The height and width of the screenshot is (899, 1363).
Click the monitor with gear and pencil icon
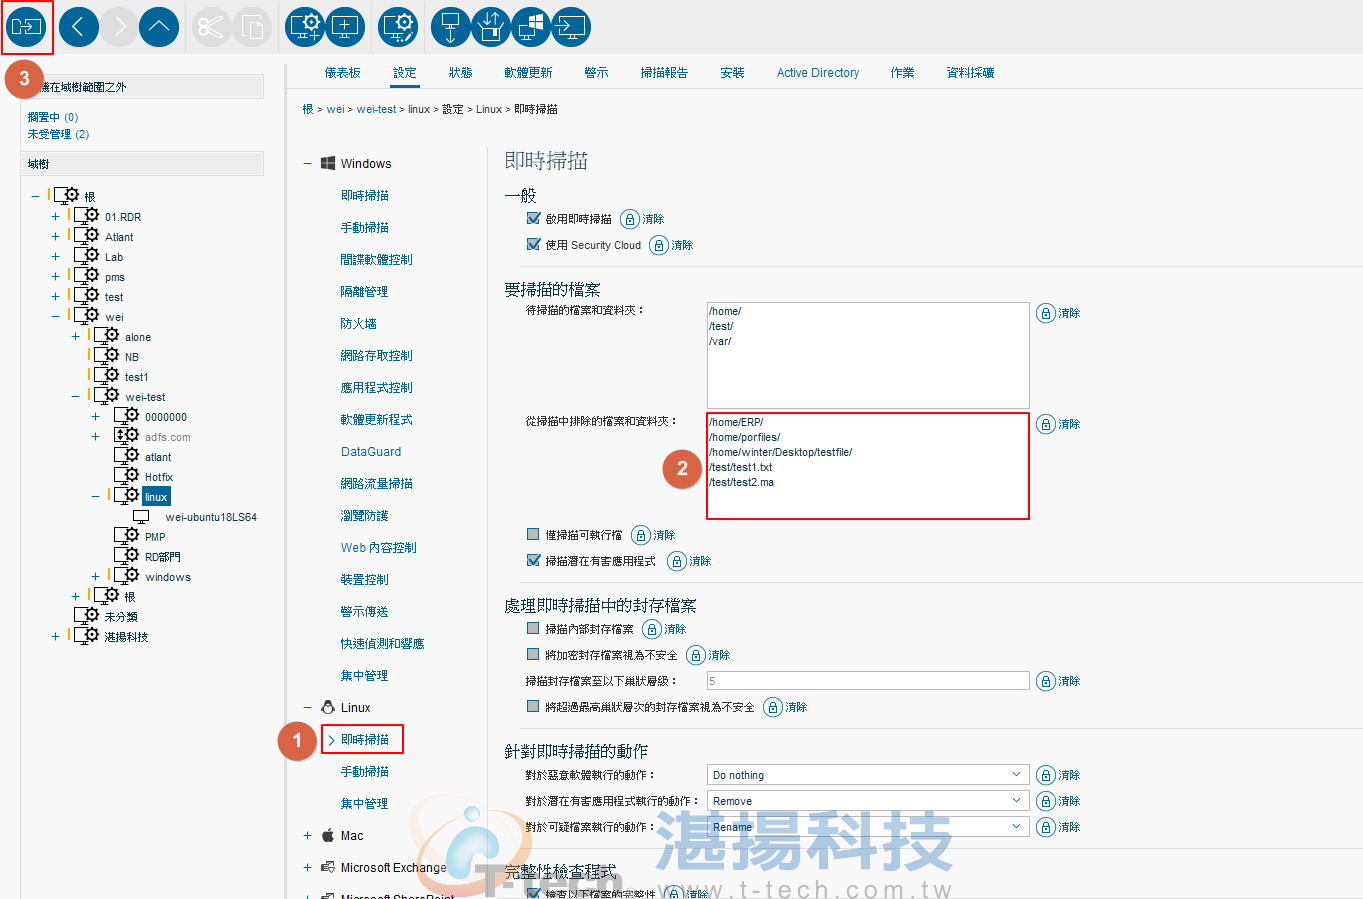[x=398, y=27]
